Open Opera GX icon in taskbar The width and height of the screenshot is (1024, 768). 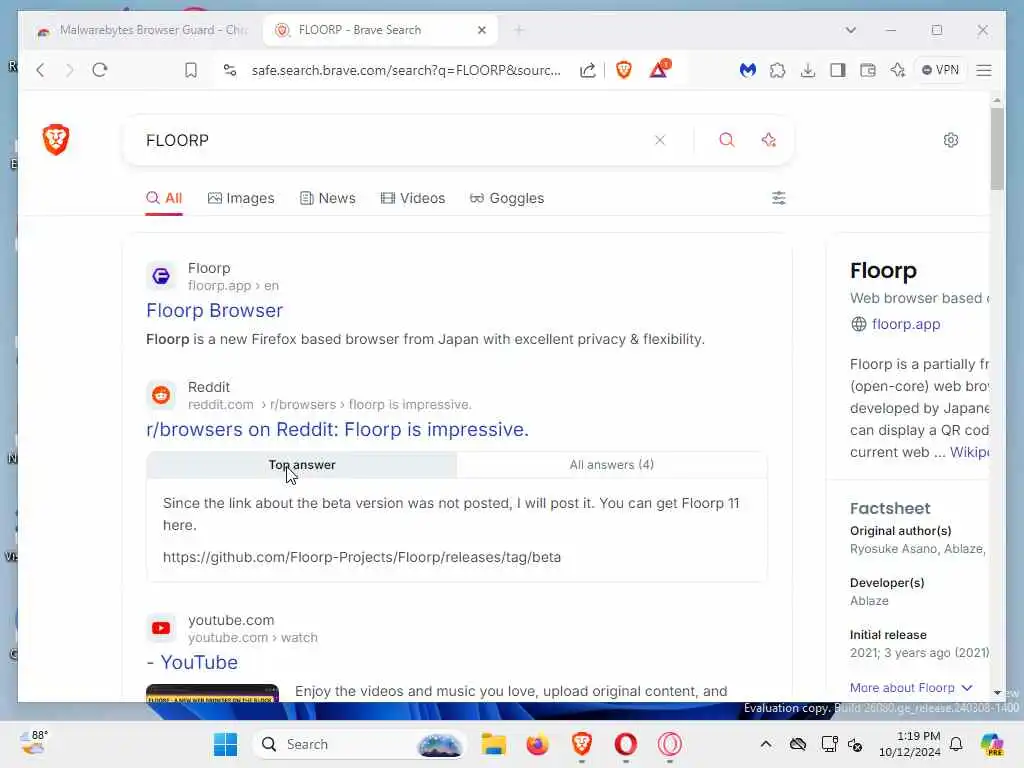tap(669, 744)
